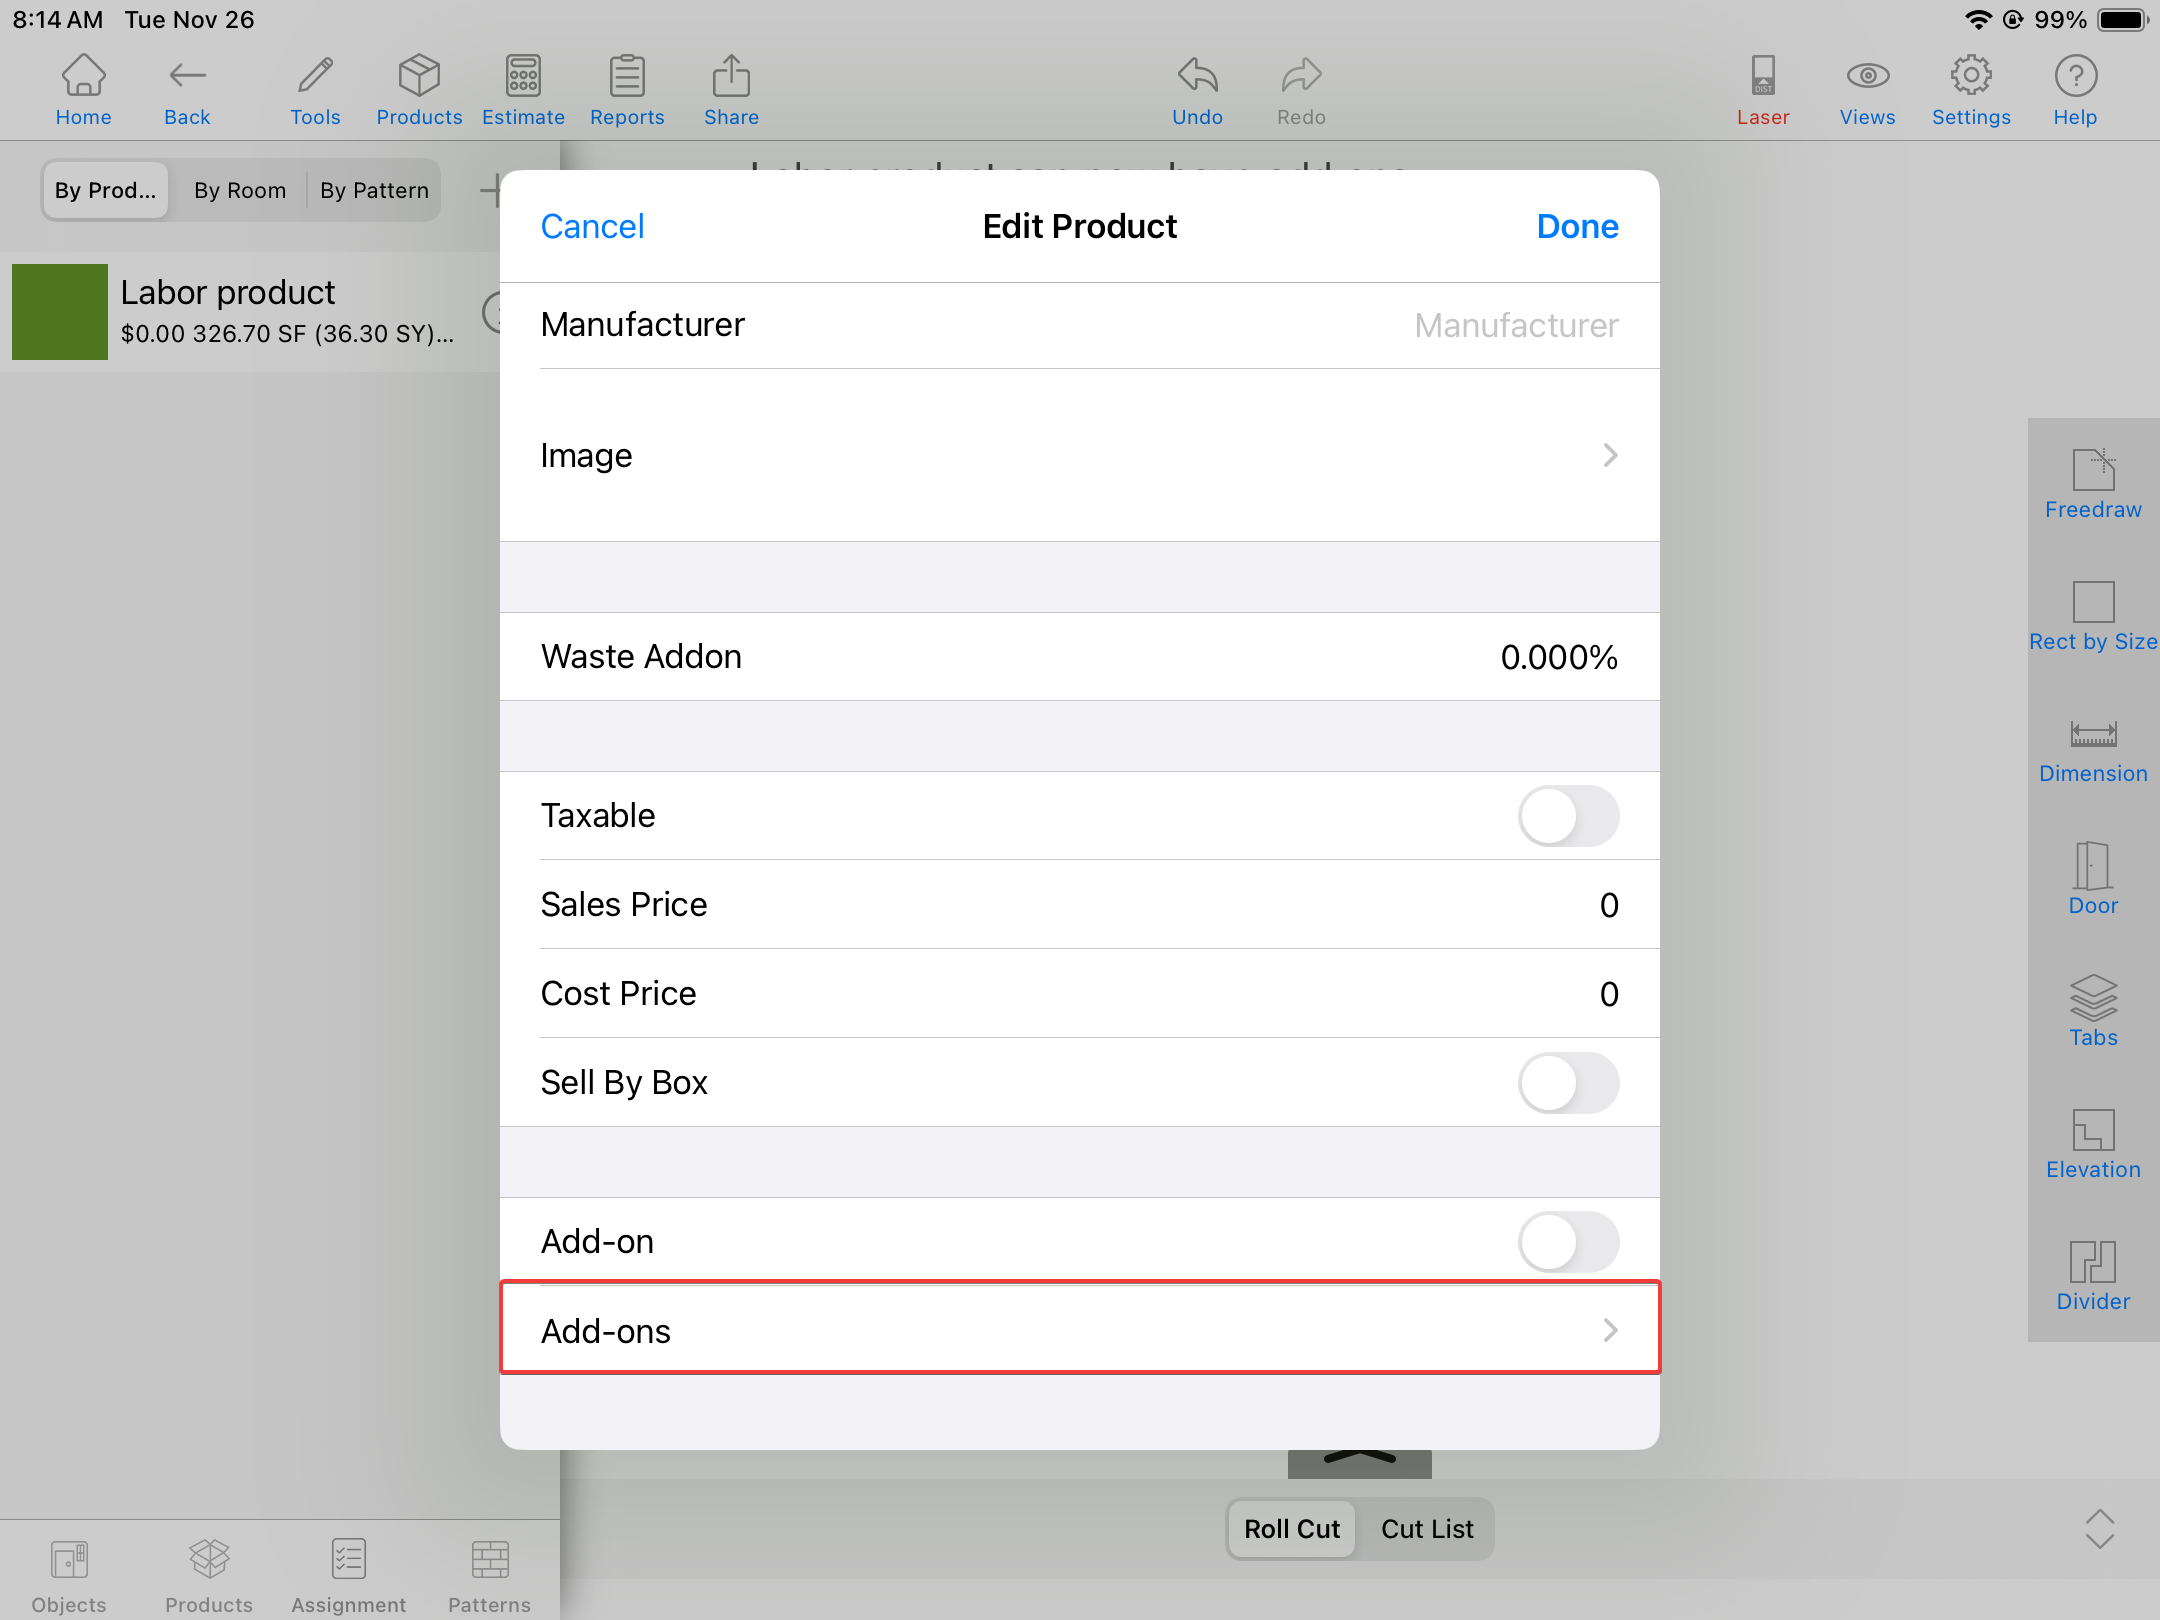2160x1620 pixels.
Task: Select the Cut List tab
Action: (1426, 1529)
